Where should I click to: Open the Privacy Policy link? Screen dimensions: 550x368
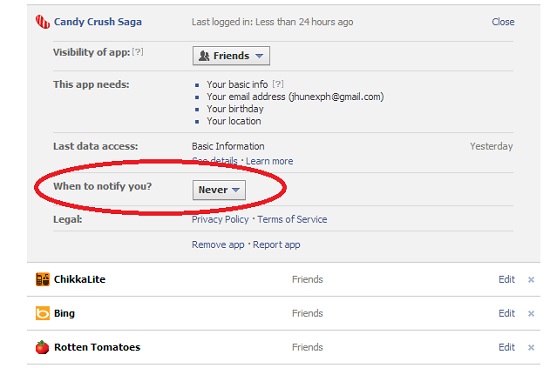click(x=220, y=219)
